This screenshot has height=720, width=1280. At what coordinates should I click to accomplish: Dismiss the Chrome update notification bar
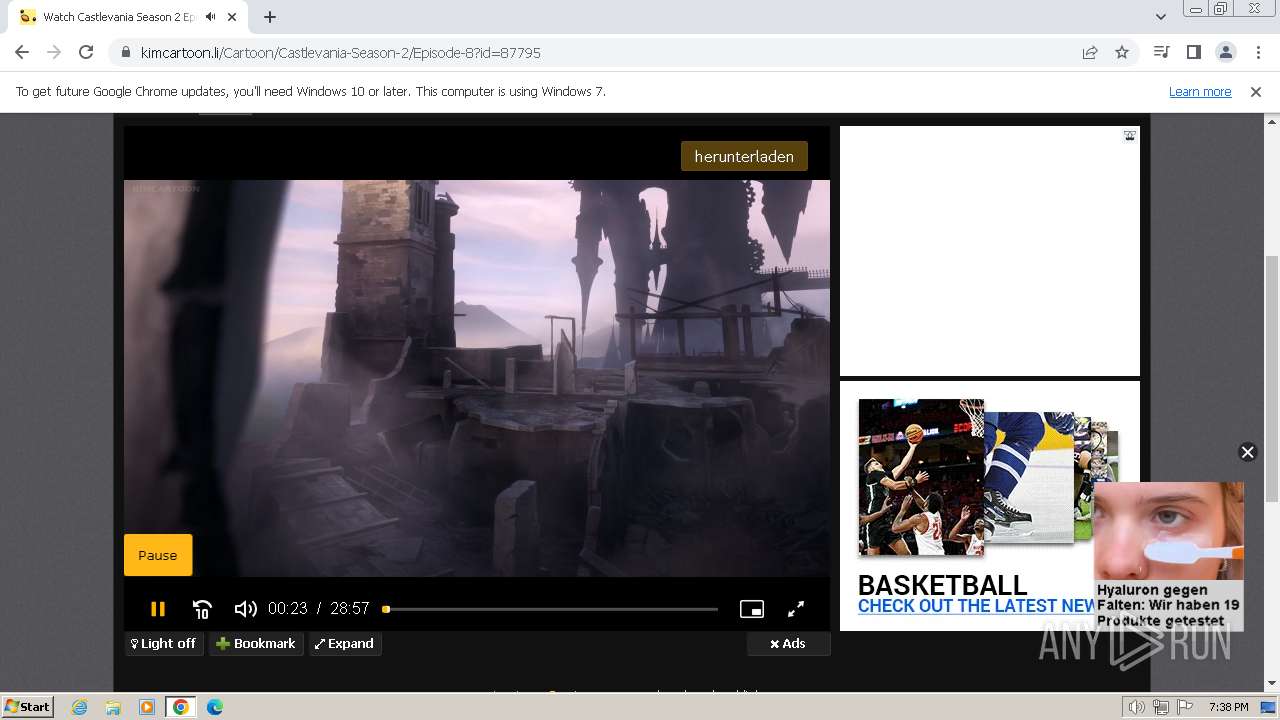[x=1256, y=92]
